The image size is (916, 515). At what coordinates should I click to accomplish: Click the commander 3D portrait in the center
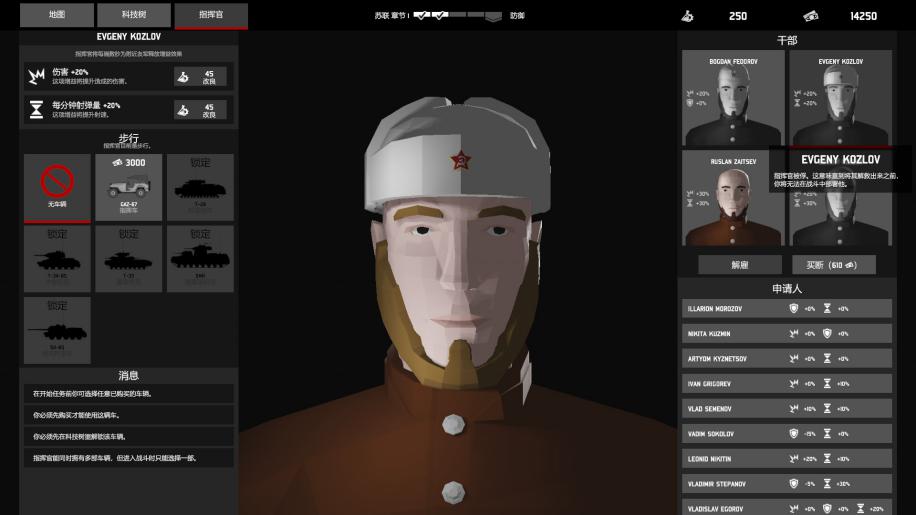[457, 304]
